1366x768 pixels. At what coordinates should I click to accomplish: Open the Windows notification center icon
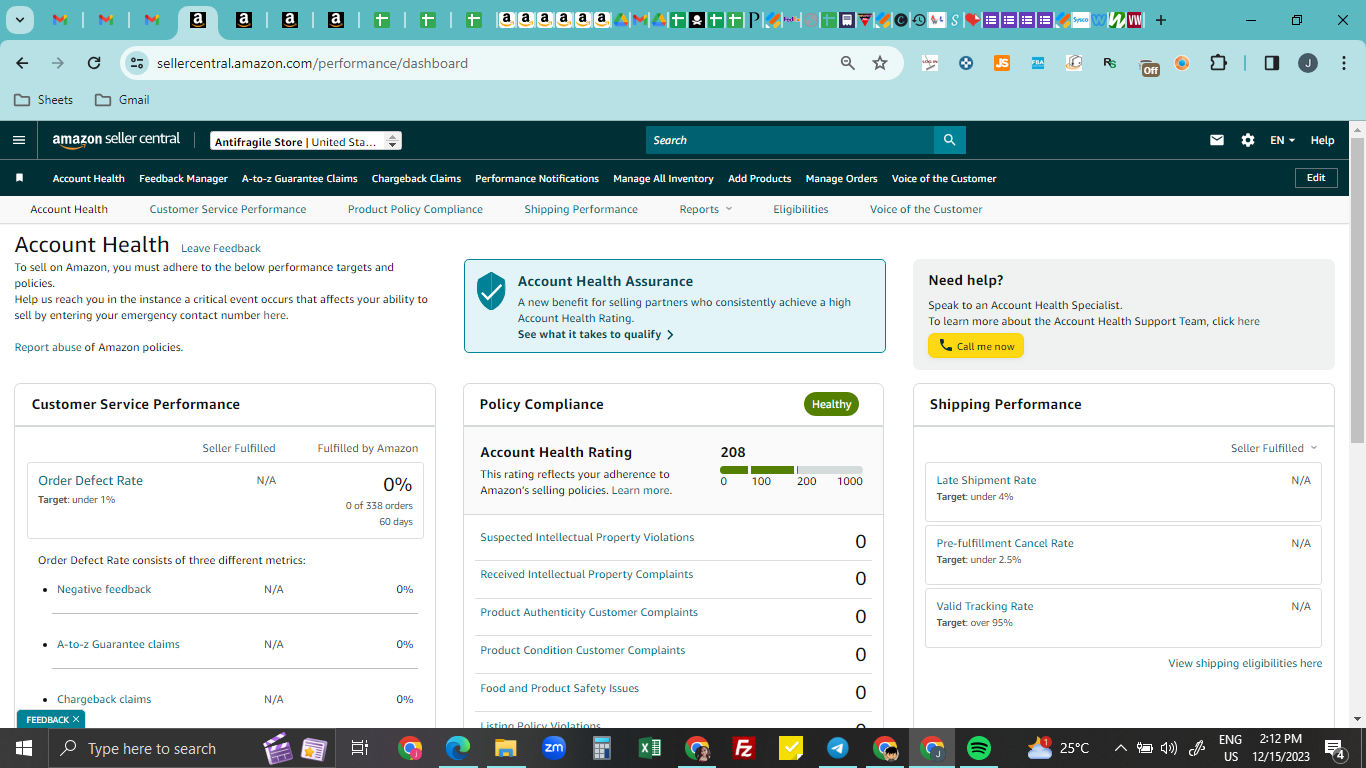click(x=1334, y=748)
